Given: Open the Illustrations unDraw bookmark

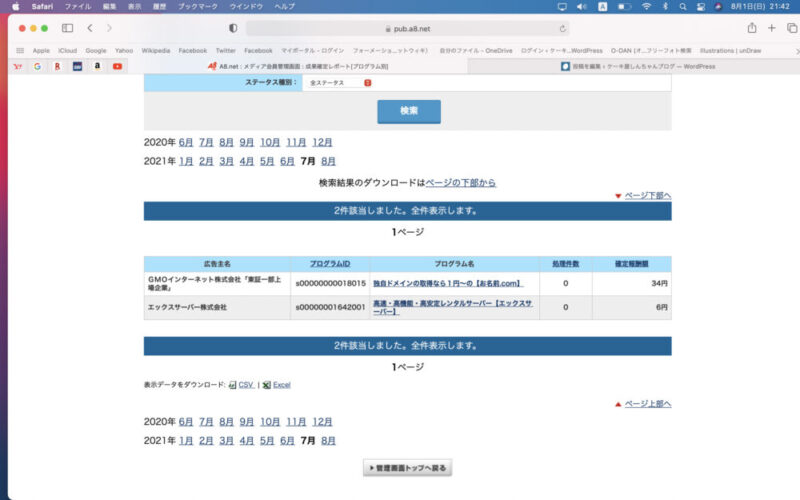Looking at the screenshot, I should click(730, 51).
